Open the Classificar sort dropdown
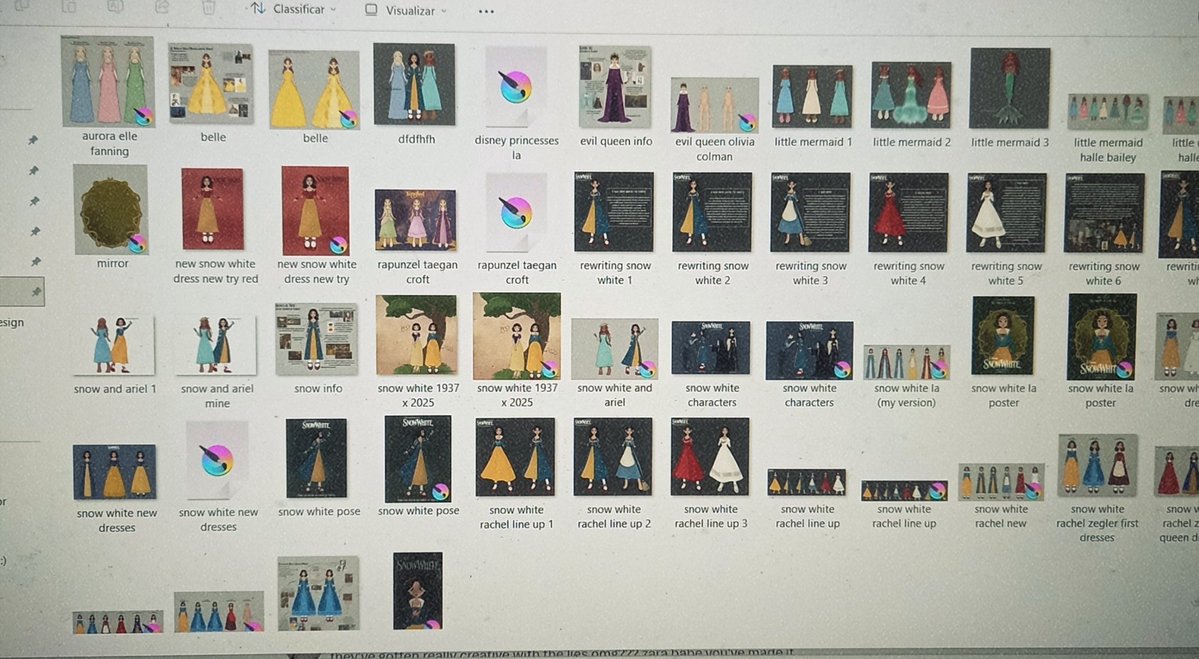This screenshot has width=1199, height=659. tap(294, 9)
